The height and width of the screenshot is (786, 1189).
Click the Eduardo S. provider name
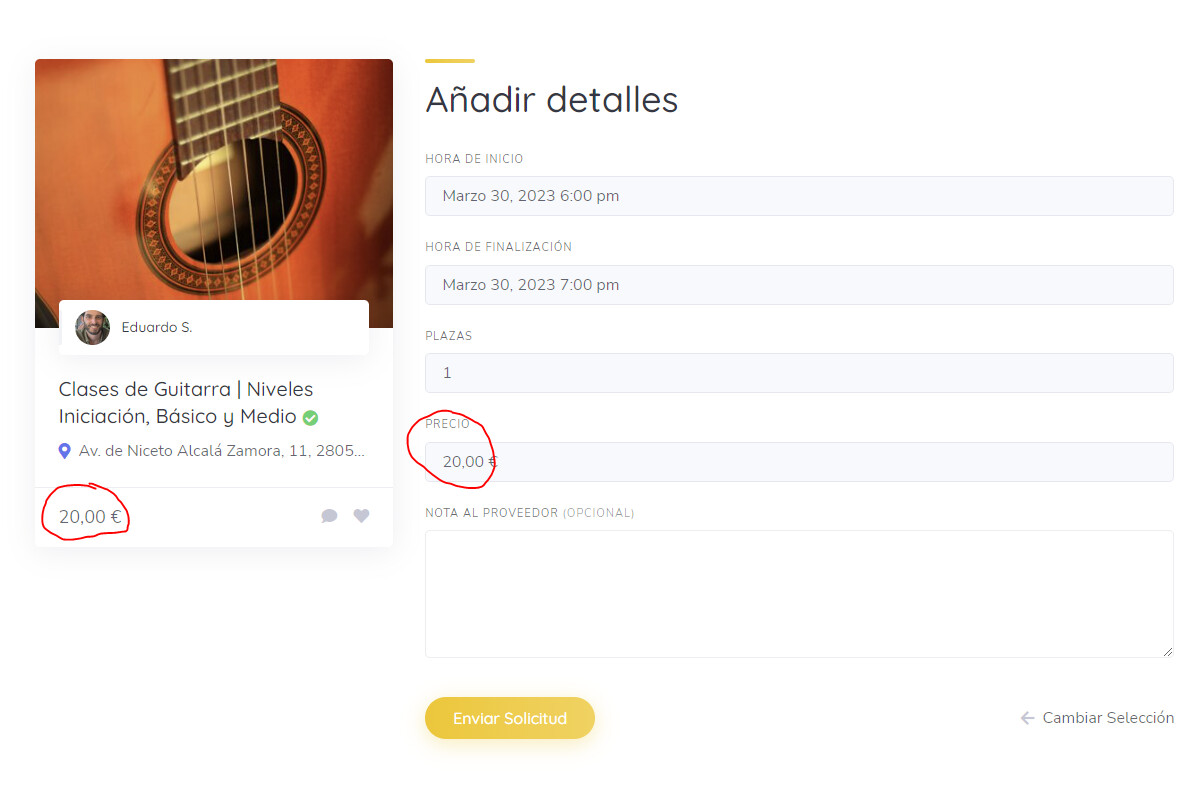[157, 327]
